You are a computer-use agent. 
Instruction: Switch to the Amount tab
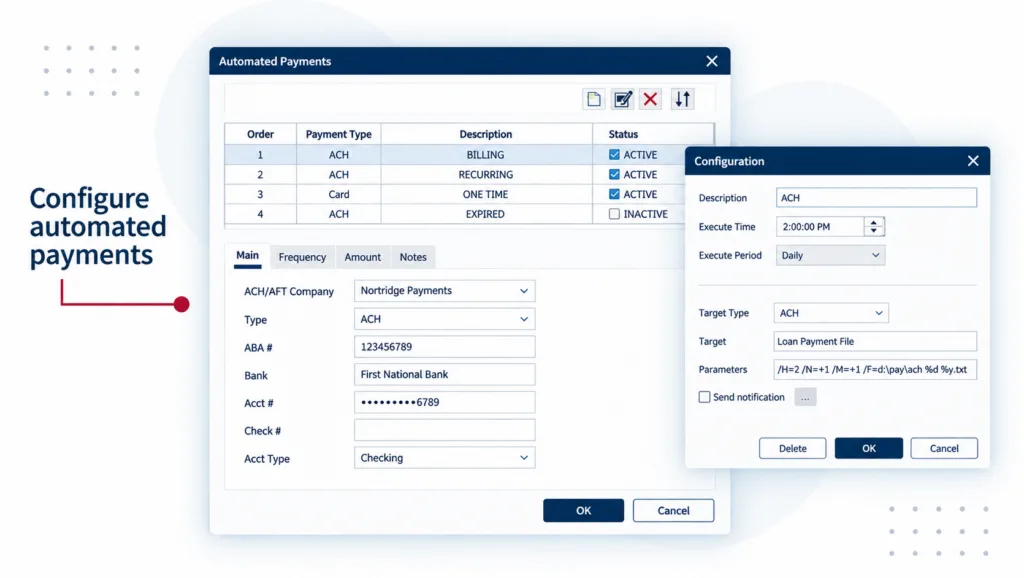362,257
